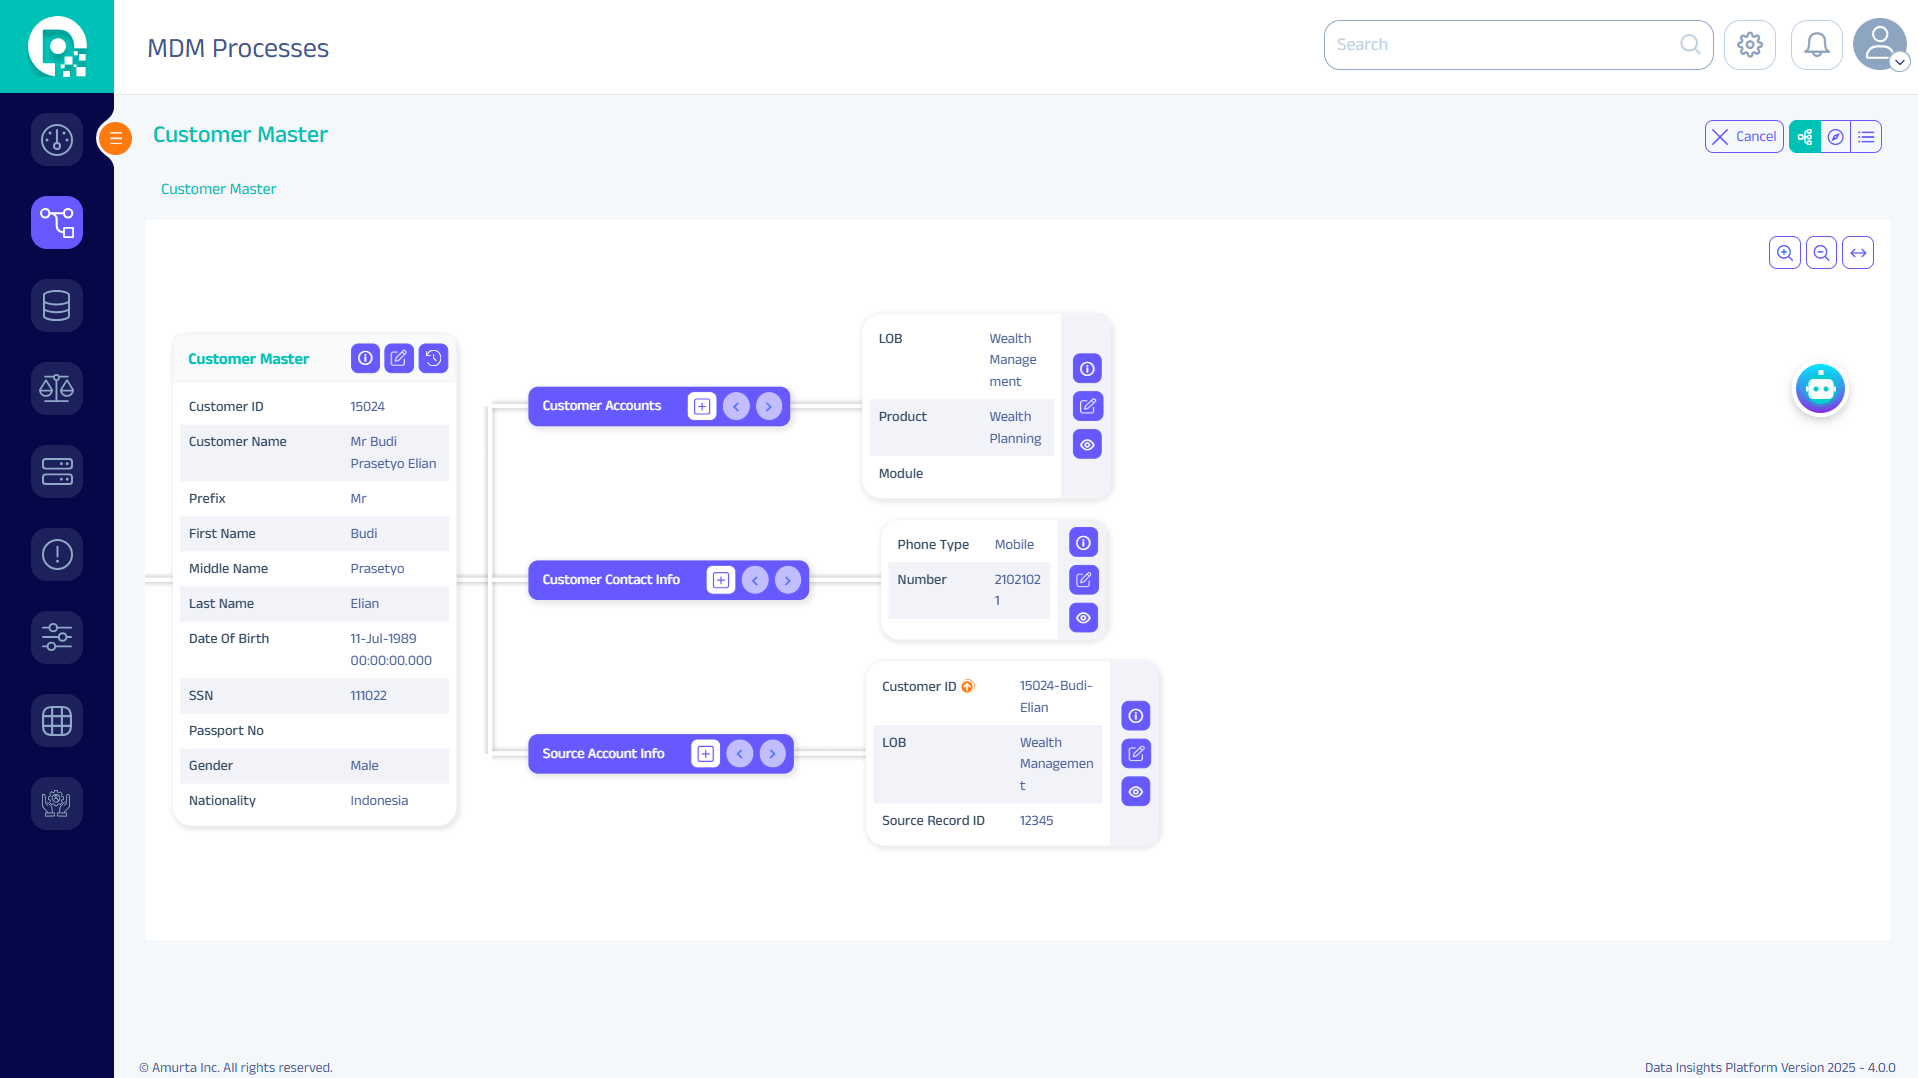1918x1078 pixels.
Task: Click the balance scale icon in the sidebar
Action: (x=57, y=388)
